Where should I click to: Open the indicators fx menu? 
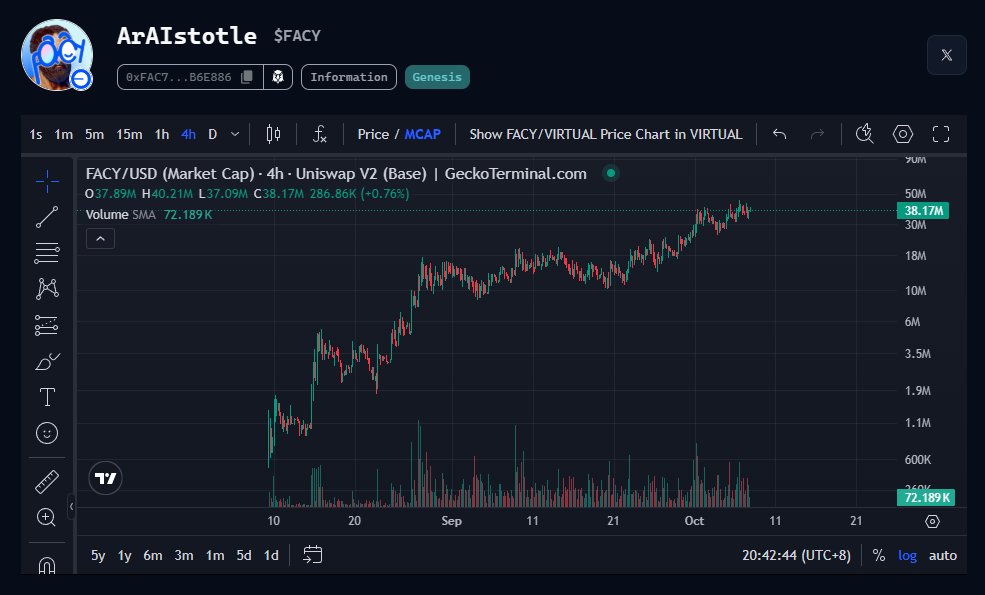point(320,134)
